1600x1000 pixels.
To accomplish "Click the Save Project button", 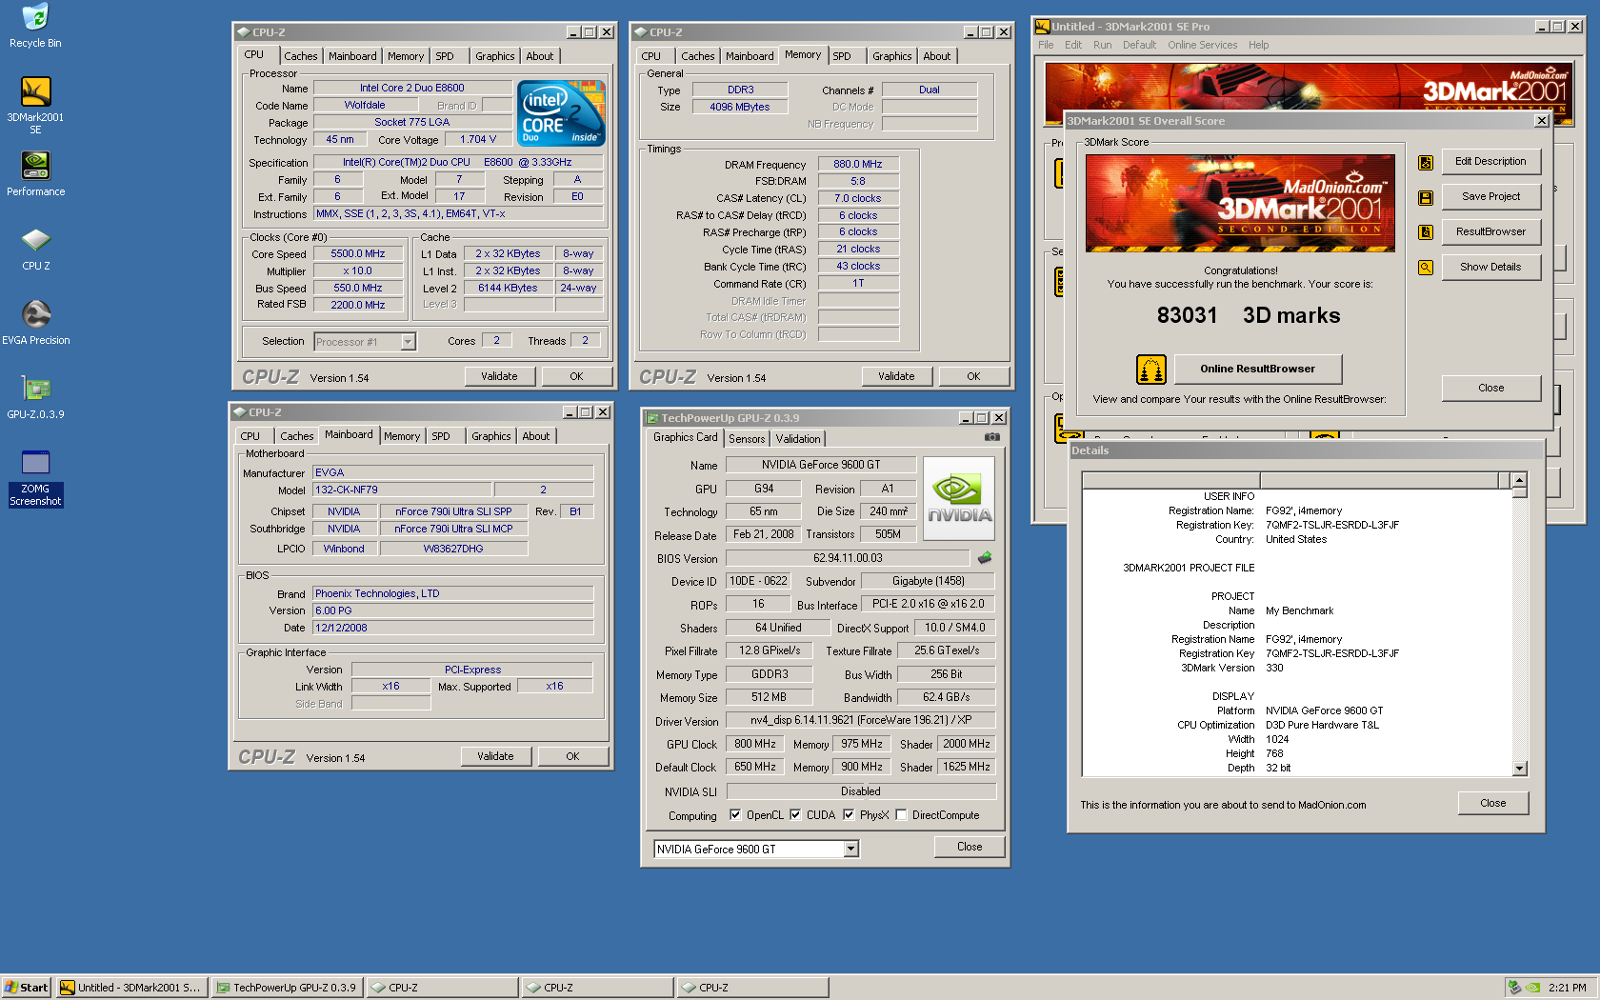I will [x=1491, y=197].
